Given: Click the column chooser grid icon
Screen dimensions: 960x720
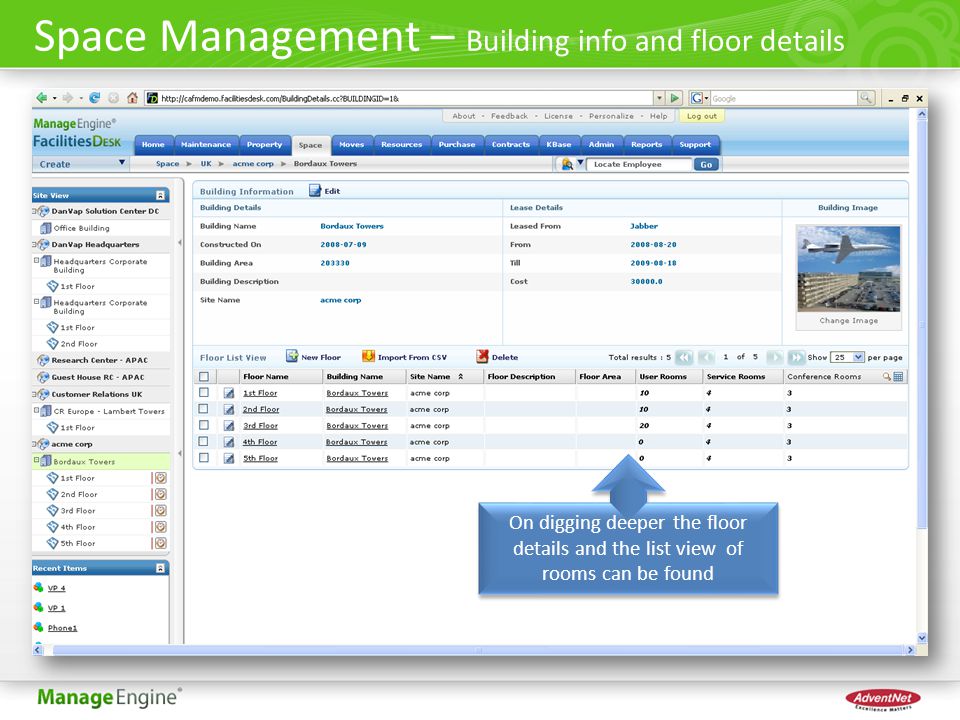Looking at the screenshot, I should (898, 377).
